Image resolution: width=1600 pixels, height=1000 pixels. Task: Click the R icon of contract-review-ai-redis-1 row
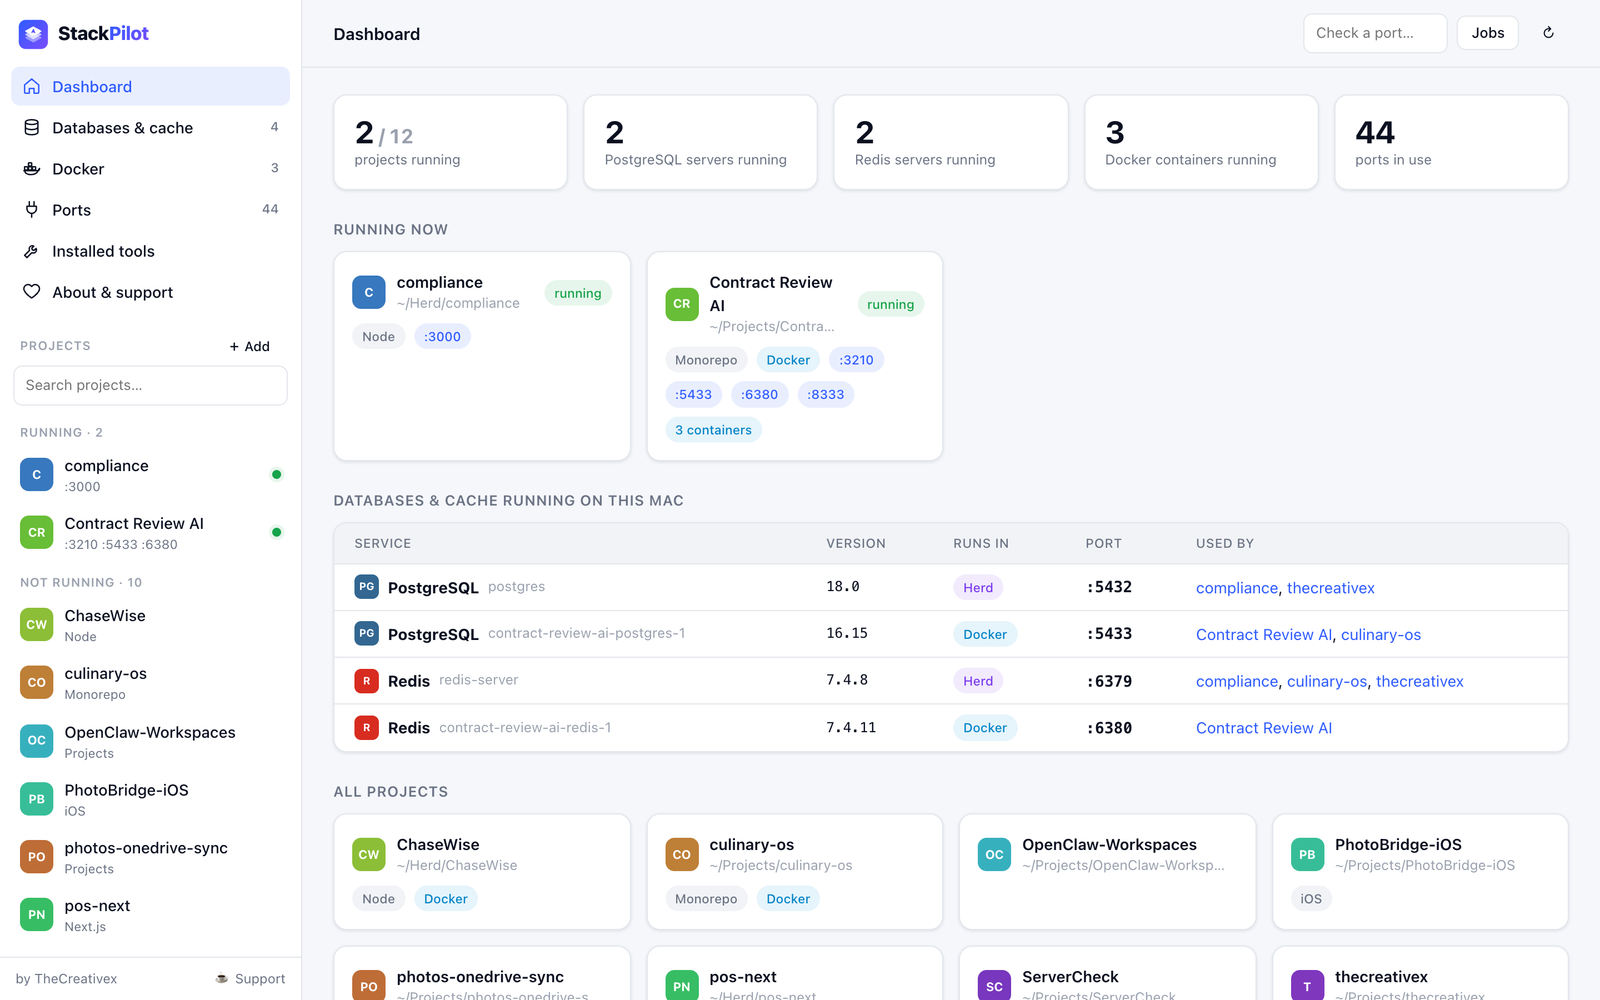[367, 728]
